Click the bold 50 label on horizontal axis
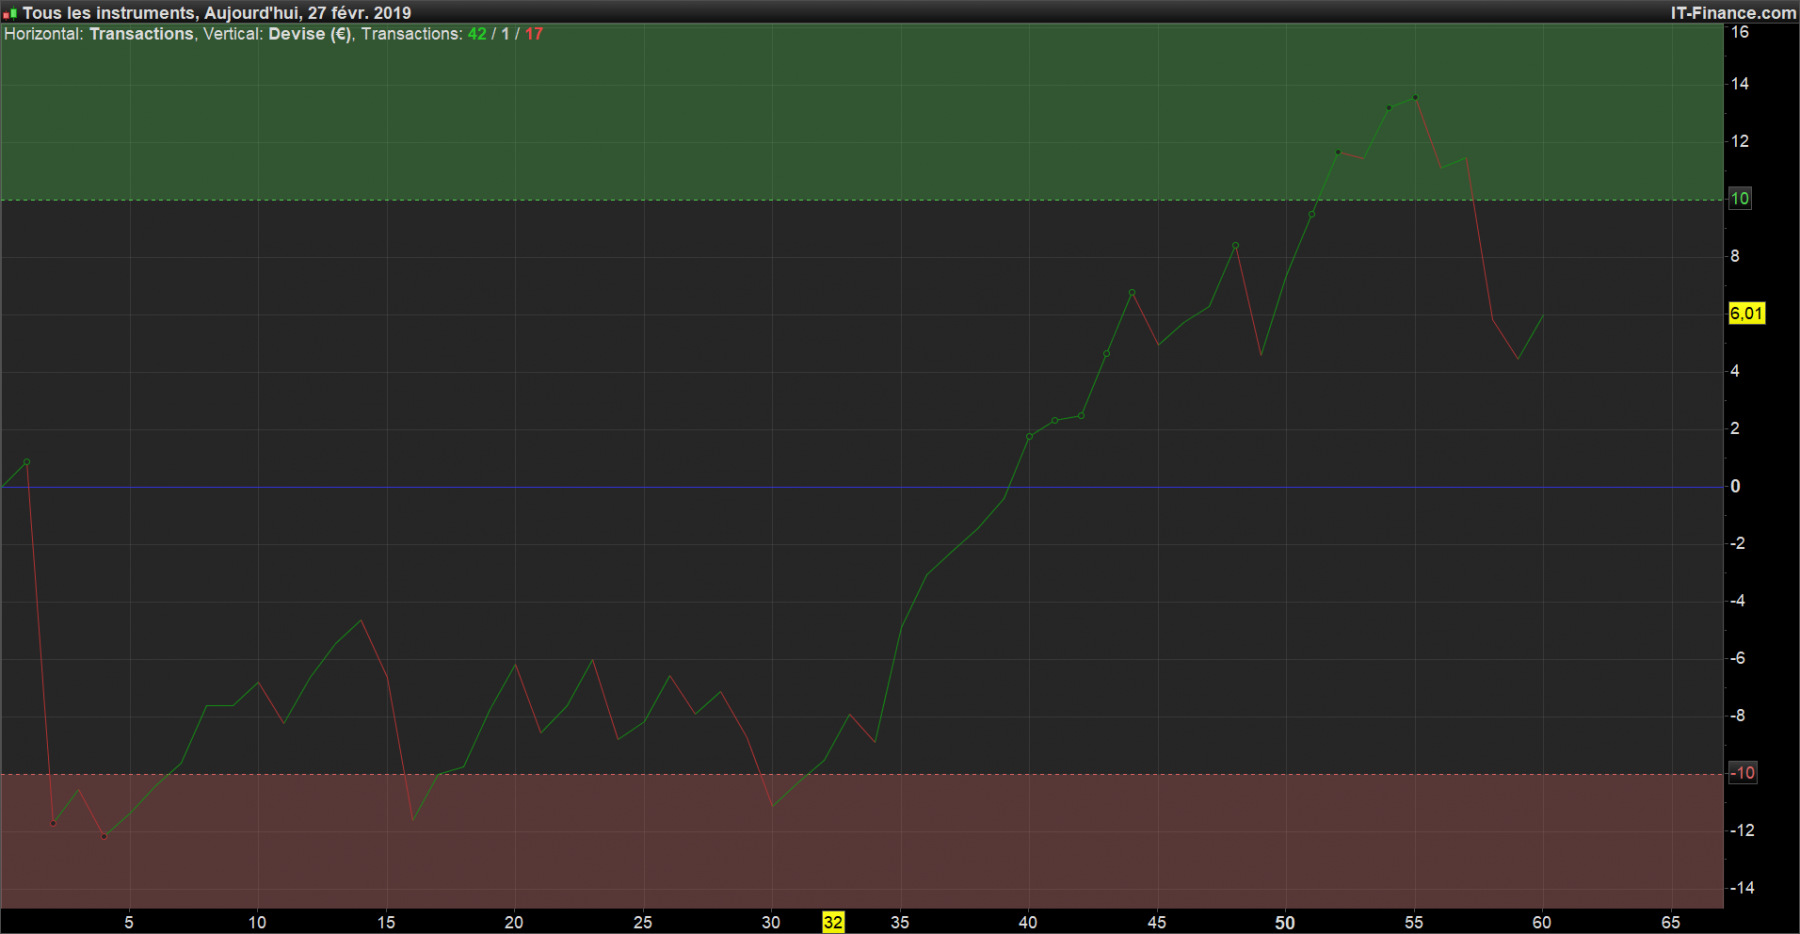This screenshot has height=934, width=1800. click(1285, 922)
